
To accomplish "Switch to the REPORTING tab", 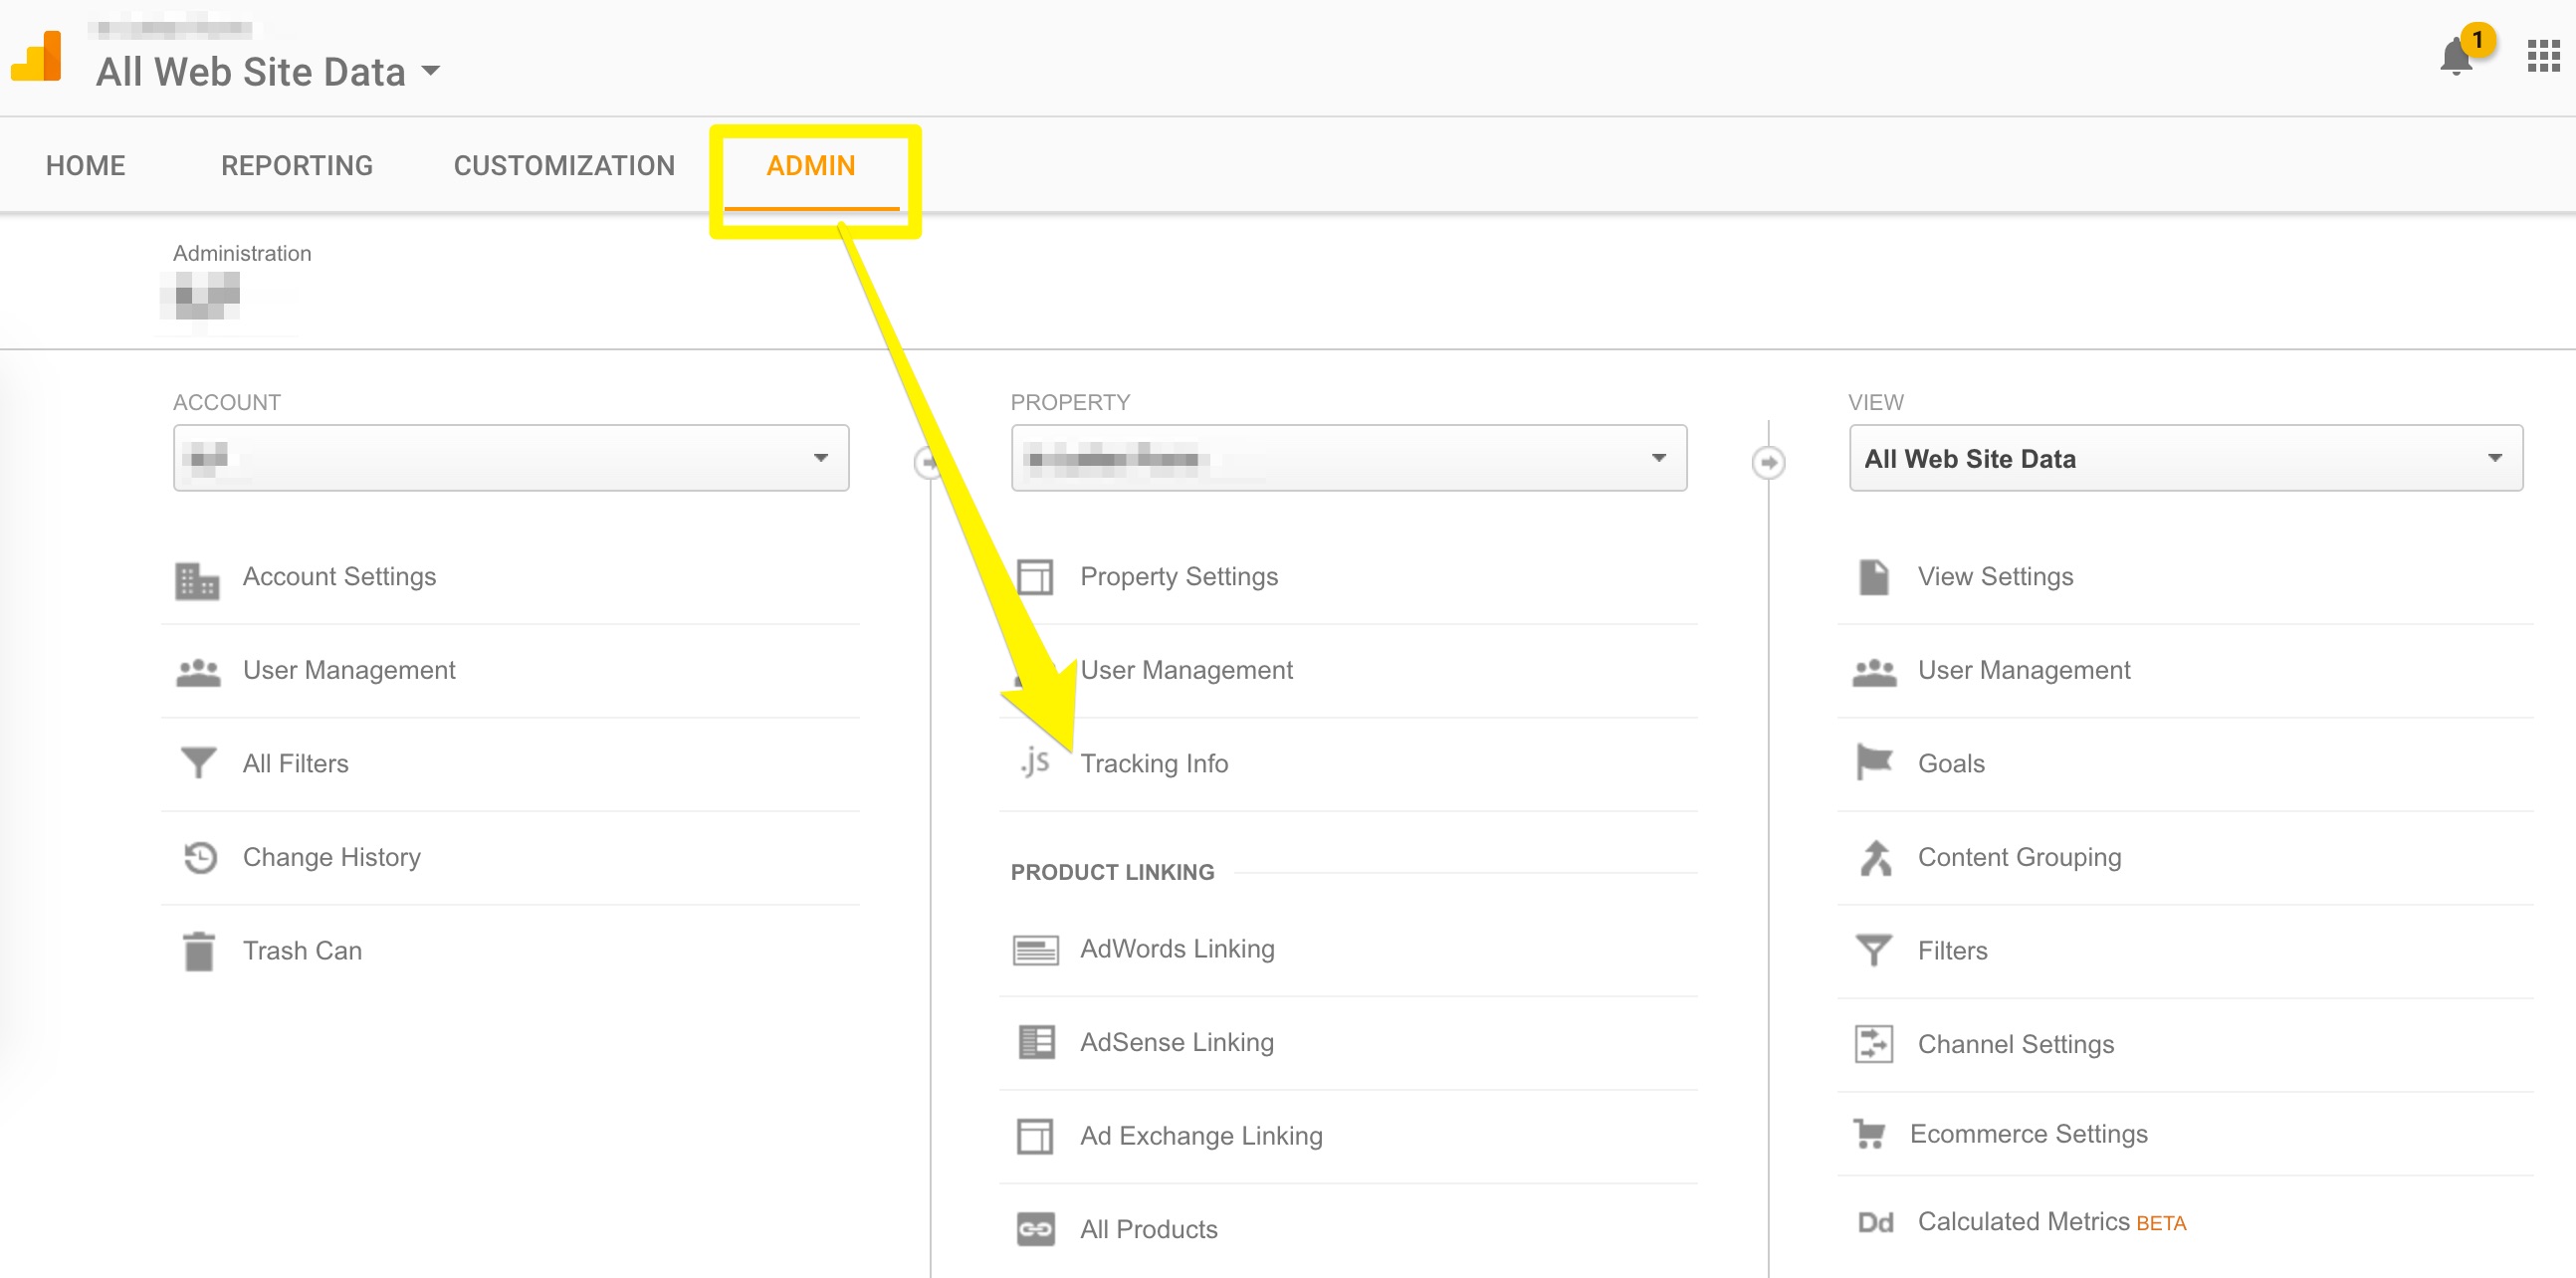I will 296,165.
